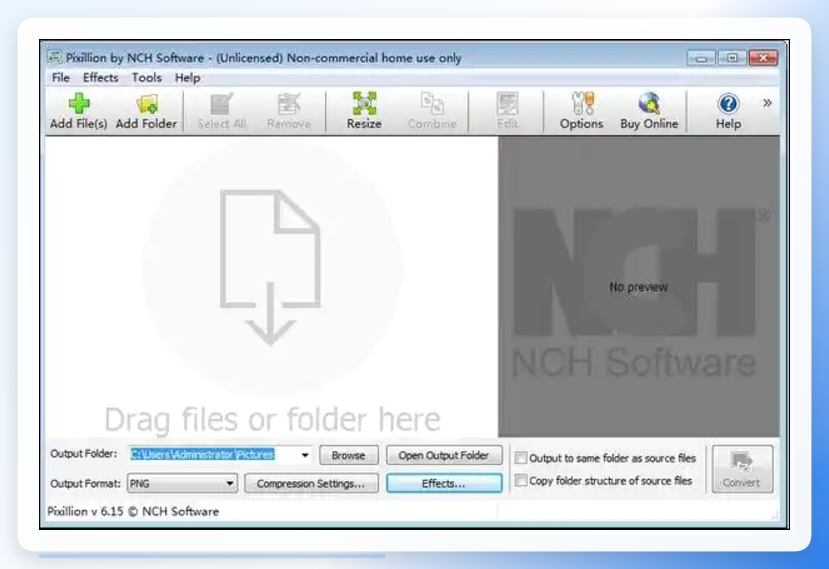The height and width of the screenshot is (569, 829).
Task: Close the Pixillion window
Action: click(763, 58)
